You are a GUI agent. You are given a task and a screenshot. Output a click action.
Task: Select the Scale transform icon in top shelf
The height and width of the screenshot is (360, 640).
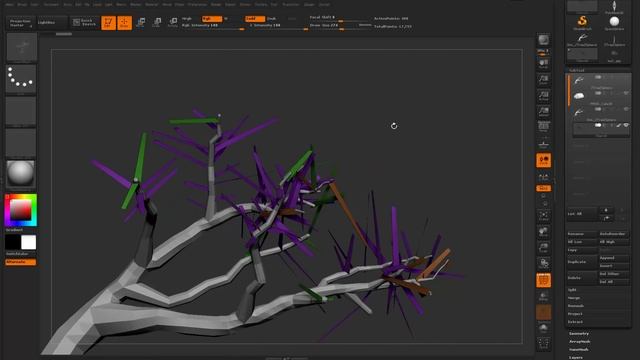pos(157,22)
